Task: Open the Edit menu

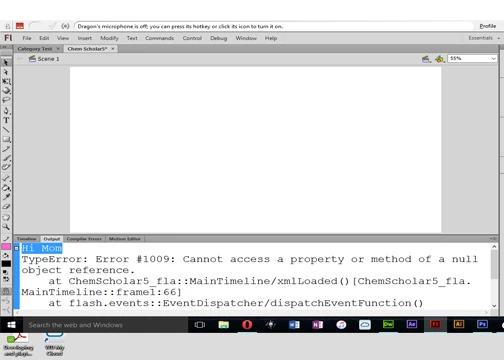Action: click(x=44, y=38)
